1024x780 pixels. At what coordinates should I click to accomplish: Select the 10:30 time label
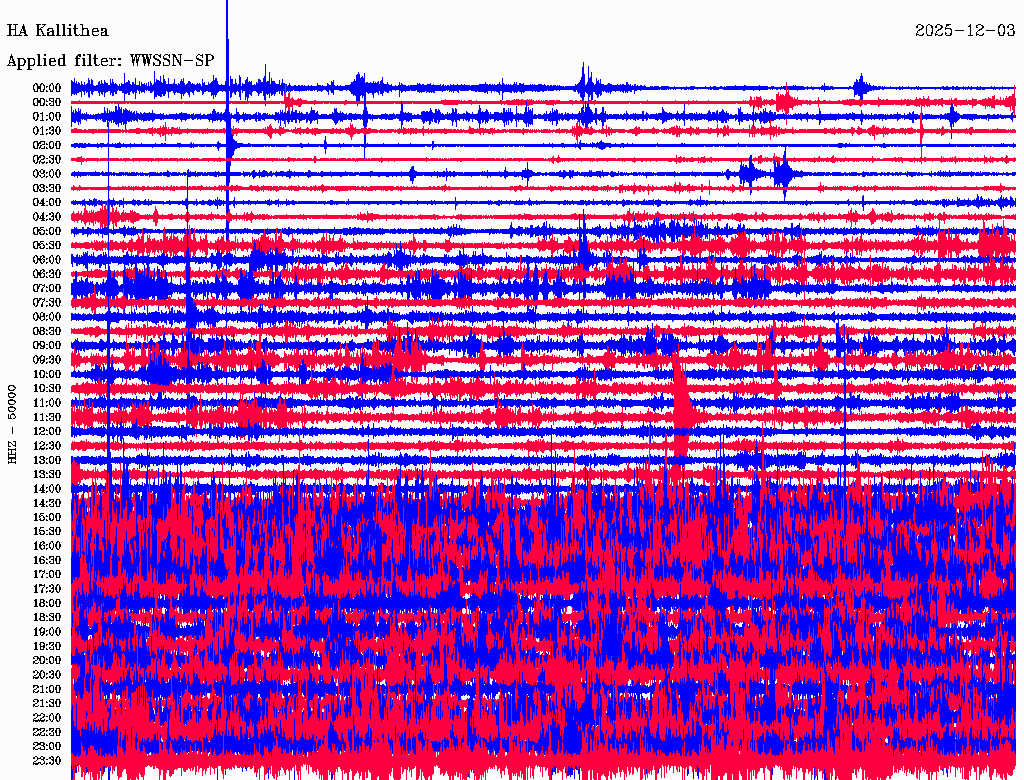[x=47, y=389]
